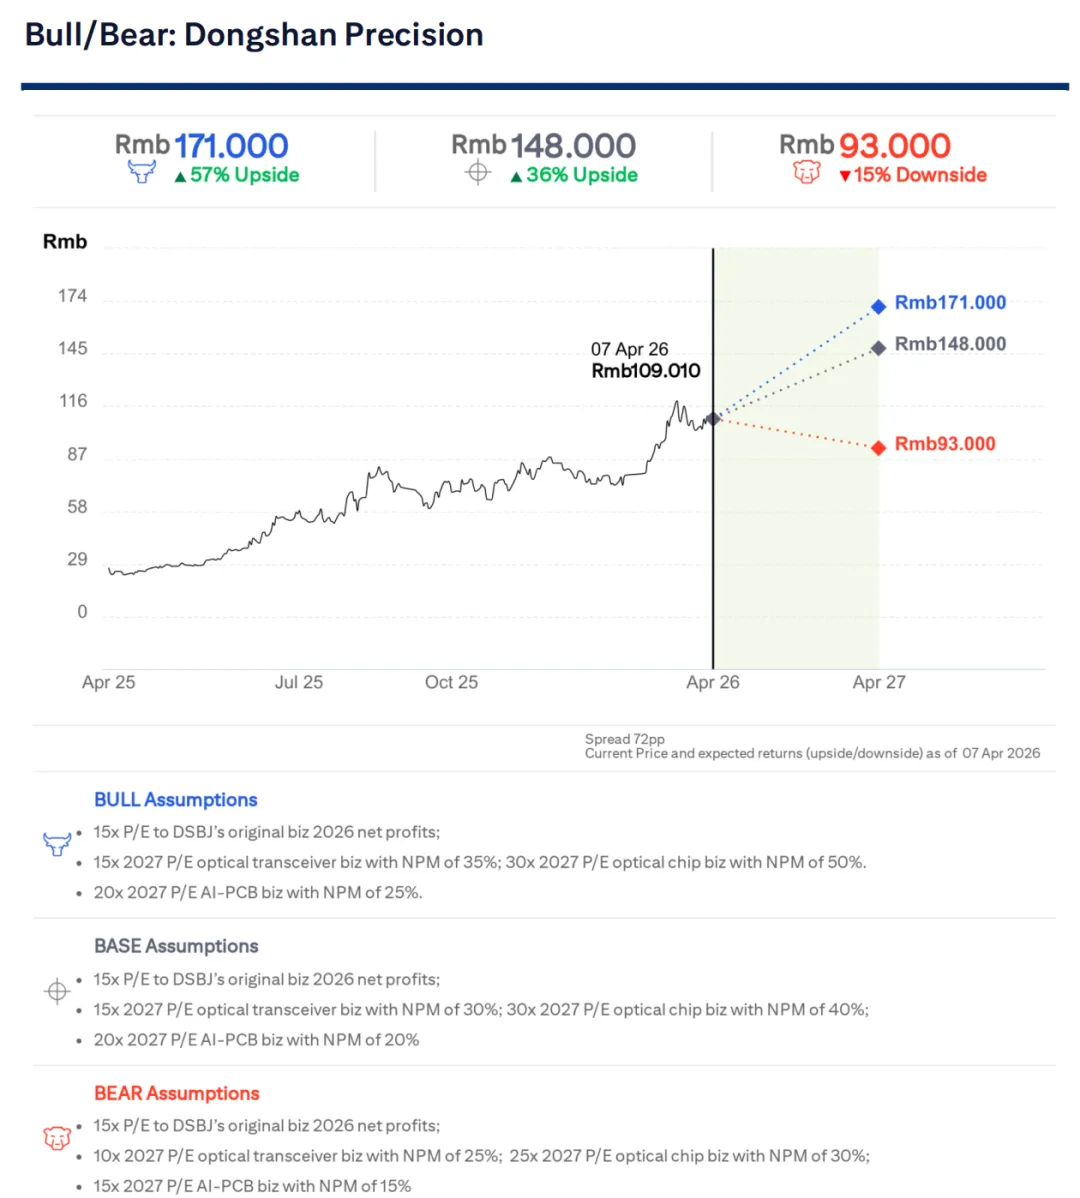Click the Bull/Bear: Dongshan Precision title
1080x1198 pixels.
[x=254, y=35]
